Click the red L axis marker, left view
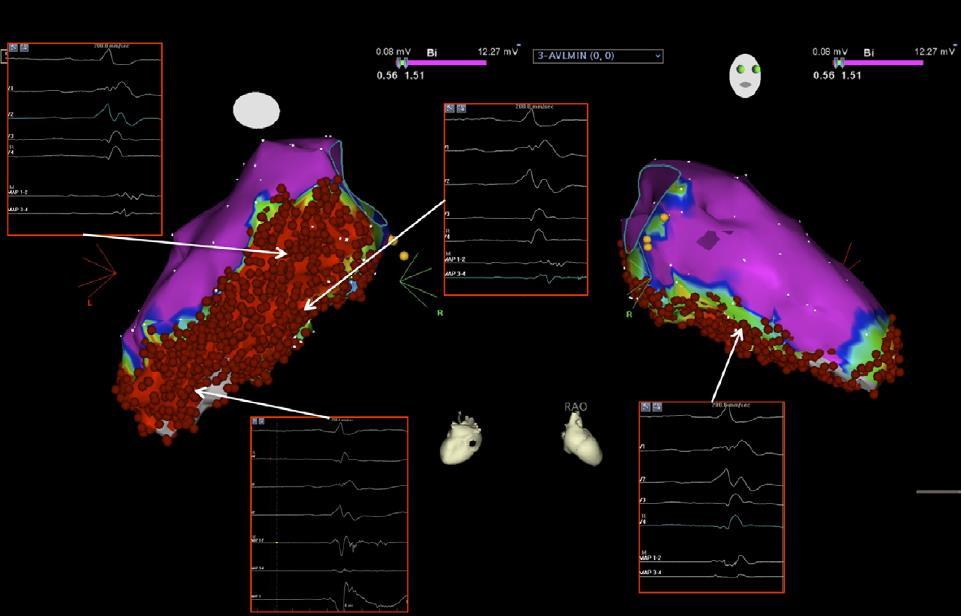Image resolution: width=964 pixels, height=616 pixels. 90,303
